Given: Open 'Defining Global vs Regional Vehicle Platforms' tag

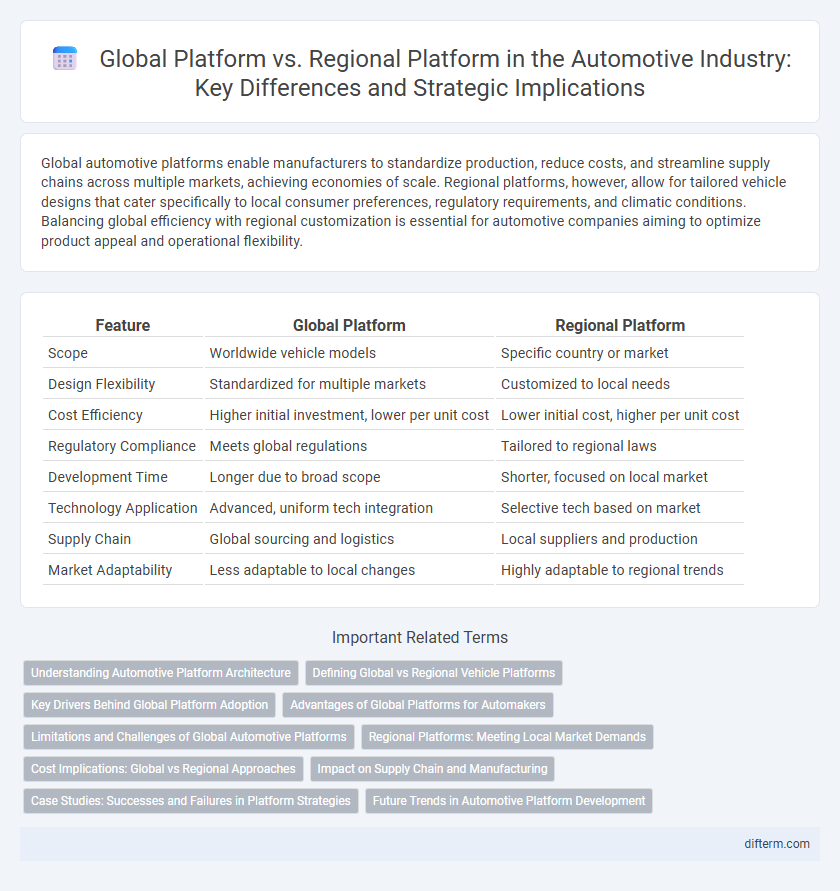Looking at the screenshot, I should coord(434,673).
